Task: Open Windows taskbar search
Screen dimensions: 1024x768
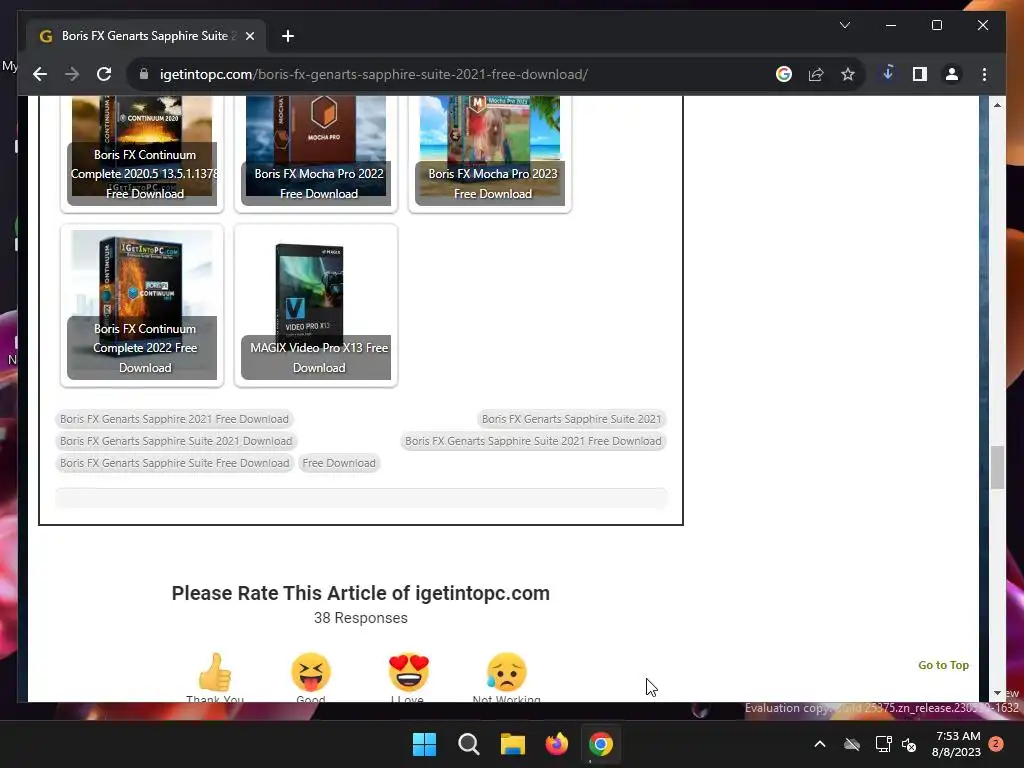Action: [x=468, y=744]
